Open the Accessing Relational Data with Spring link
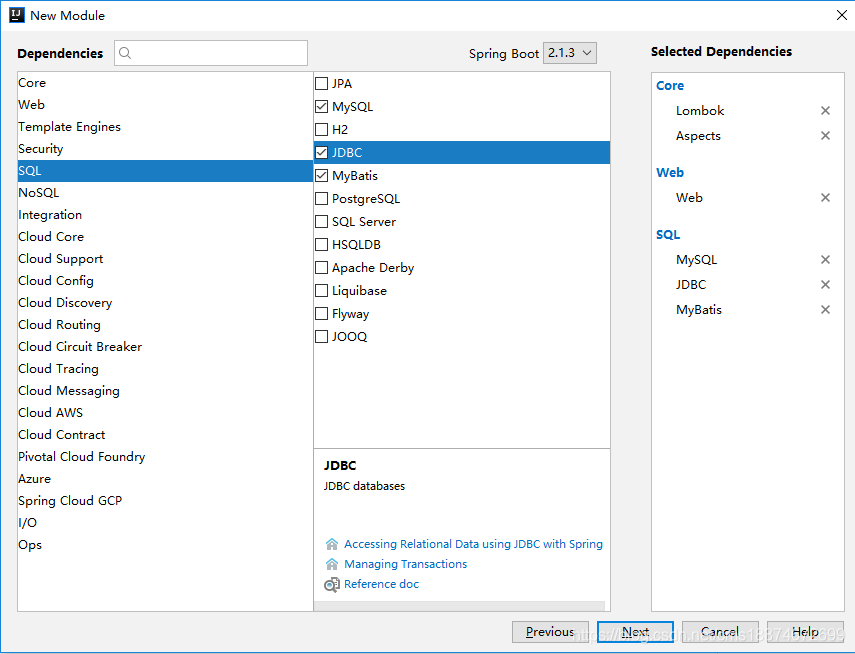 472,543
